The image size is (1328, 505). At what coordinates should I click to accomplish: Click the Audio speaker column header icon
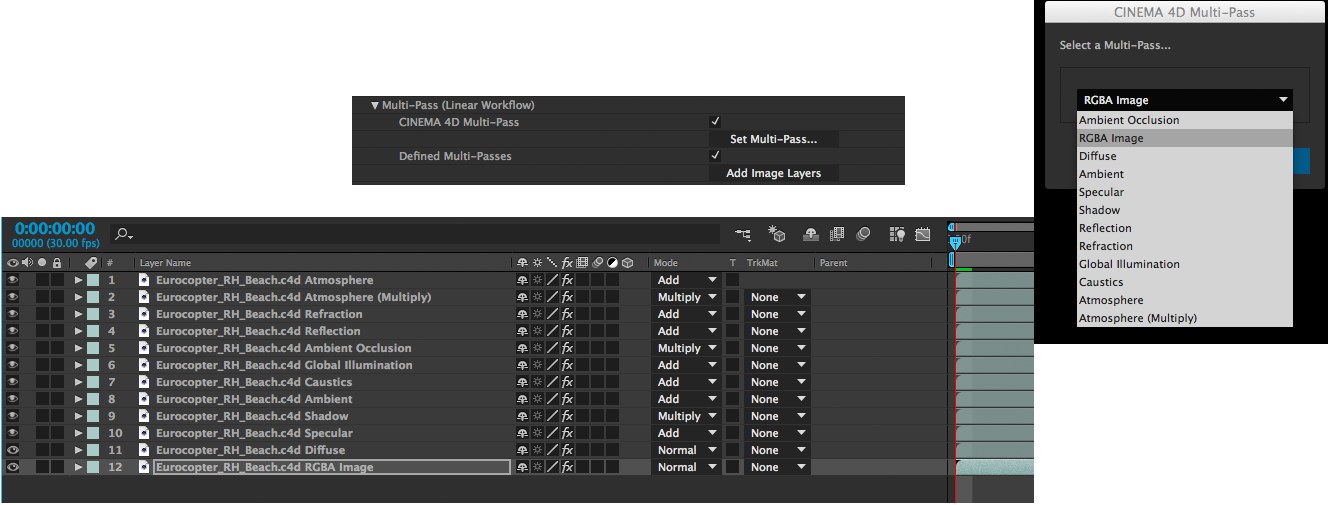click(27, 263)
